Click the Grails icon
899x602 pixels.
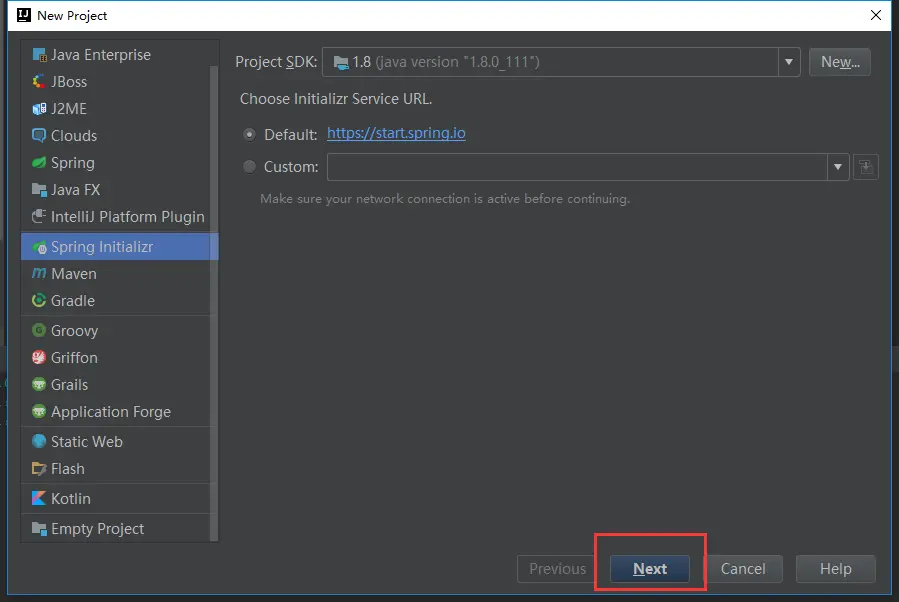click(x=39, y=385)
